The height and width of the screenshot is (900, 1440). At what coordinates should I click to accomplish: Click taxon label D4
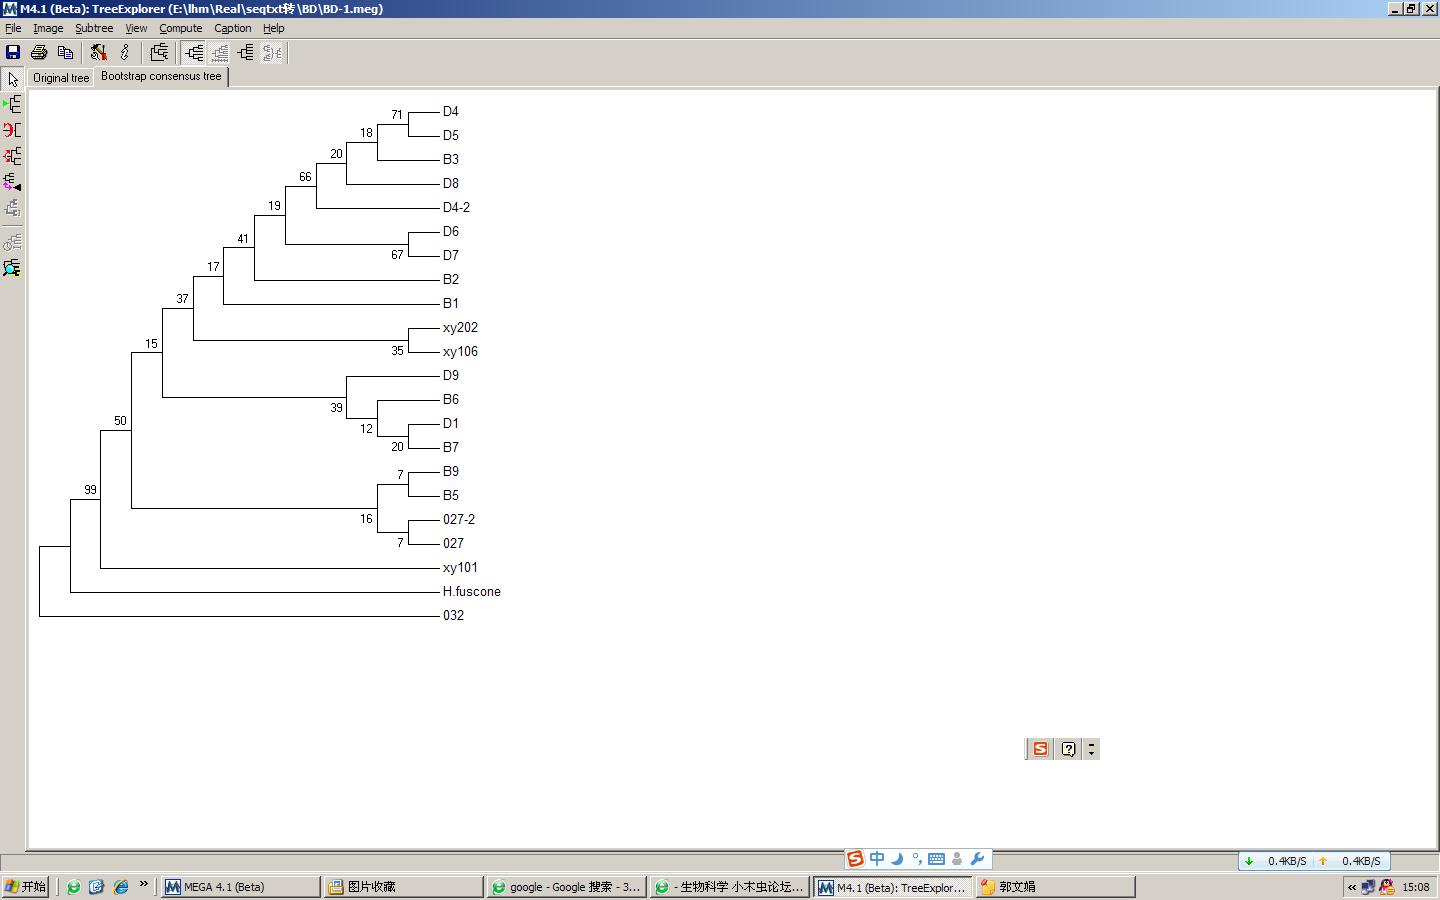[451, 112]
